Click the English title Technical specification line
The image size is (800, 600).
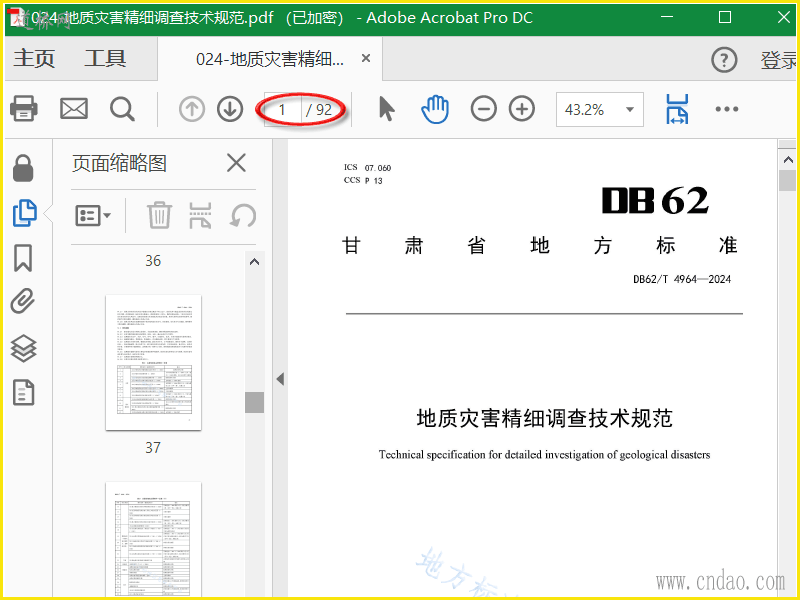click(x=544, y=455)
